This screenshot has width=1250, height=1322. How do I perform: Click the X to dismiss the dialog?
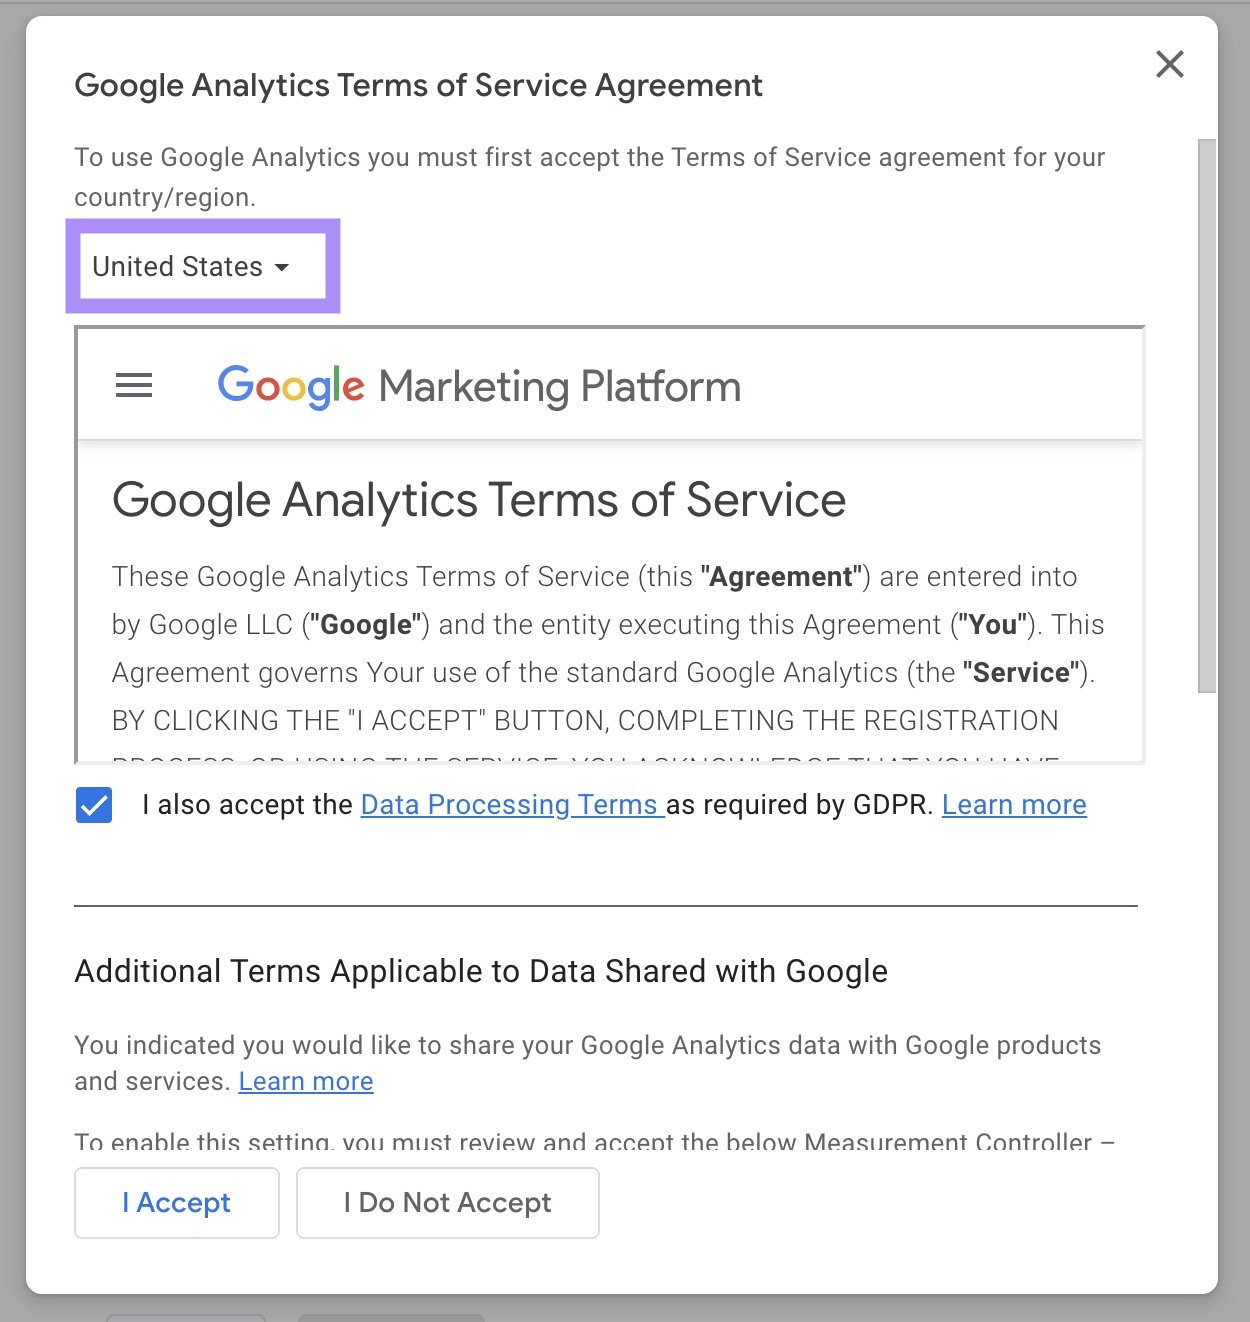point(1169,64)
